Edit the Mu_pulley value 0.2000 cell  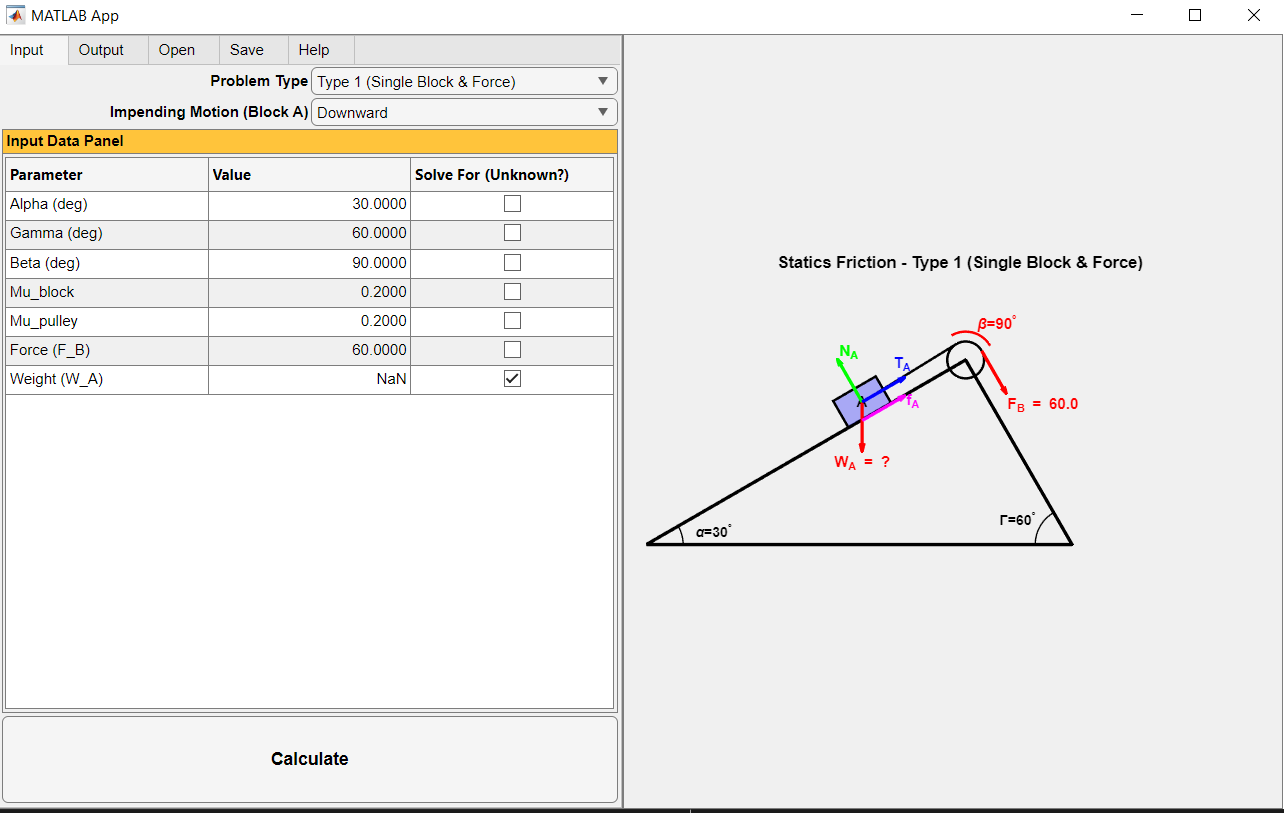point(309,321)
